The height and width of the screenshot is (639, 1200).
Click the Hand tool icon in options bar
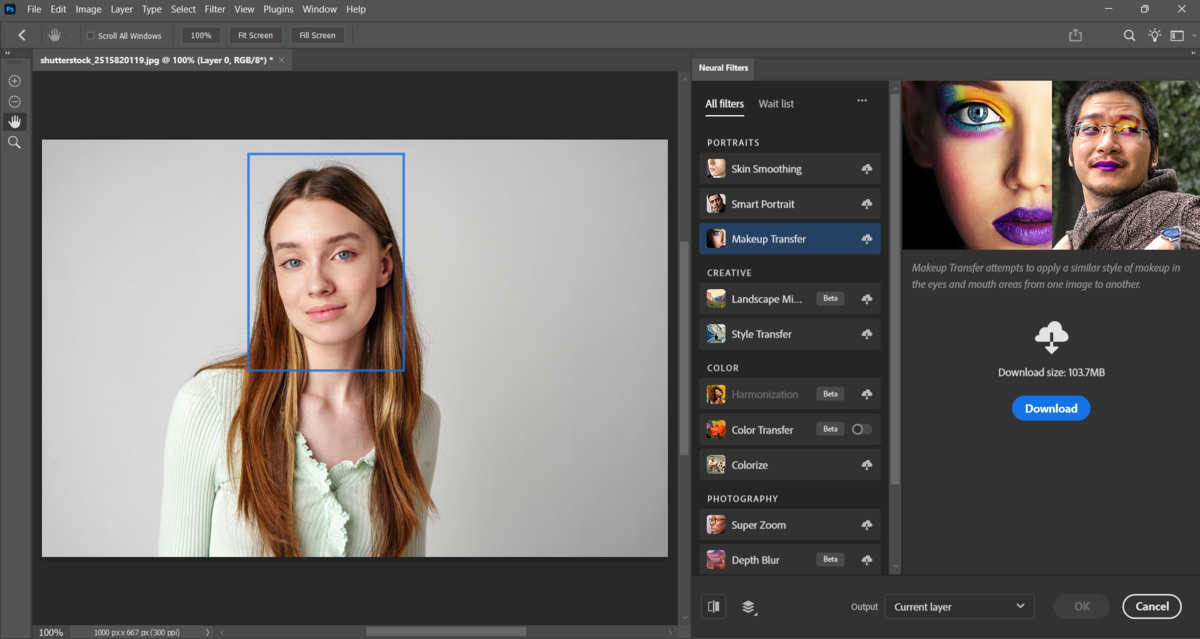pos(55,35)
